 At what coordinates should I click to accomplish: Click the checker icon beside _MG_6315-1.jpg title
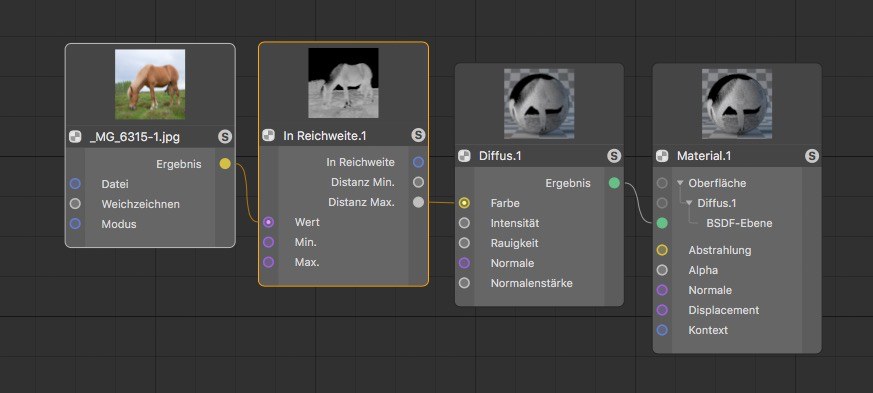pos(75,136)
